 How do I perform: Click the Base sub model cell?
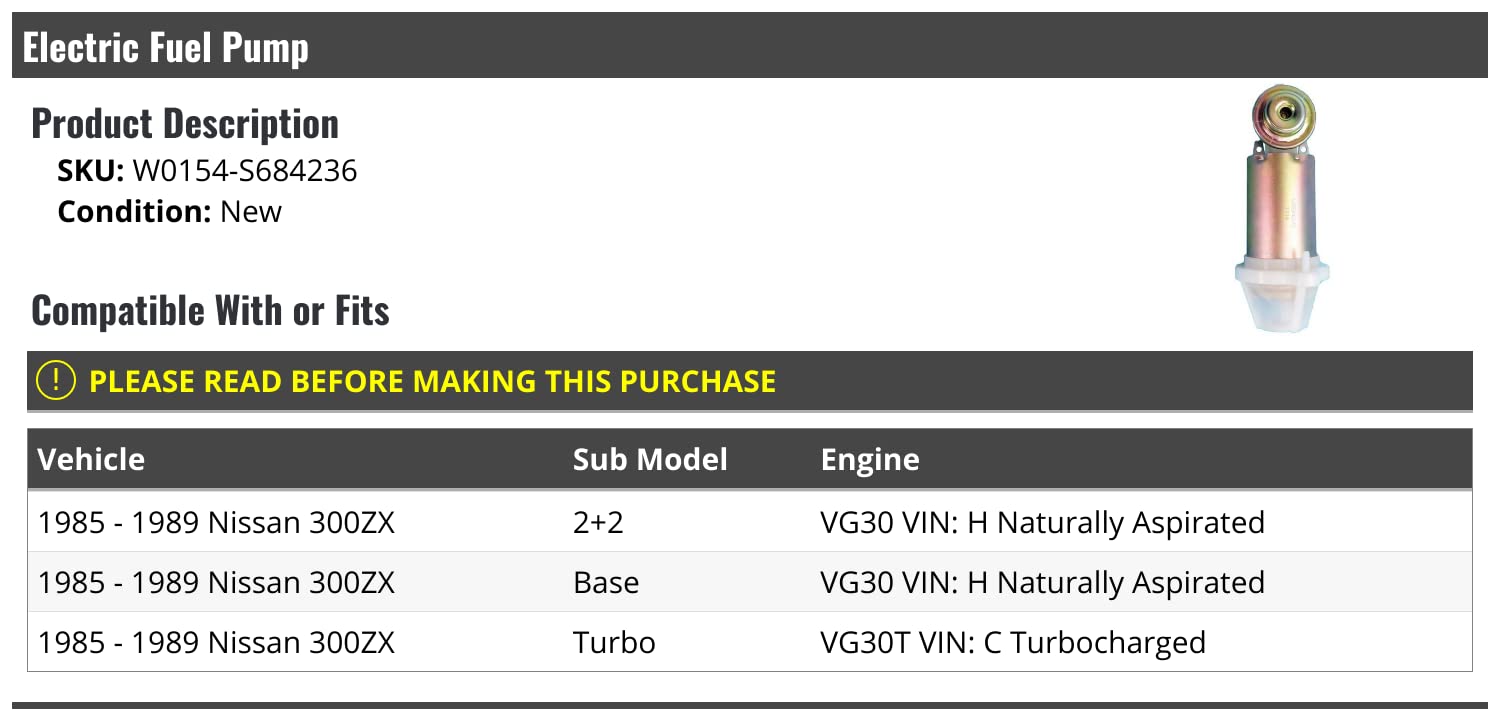606,582
